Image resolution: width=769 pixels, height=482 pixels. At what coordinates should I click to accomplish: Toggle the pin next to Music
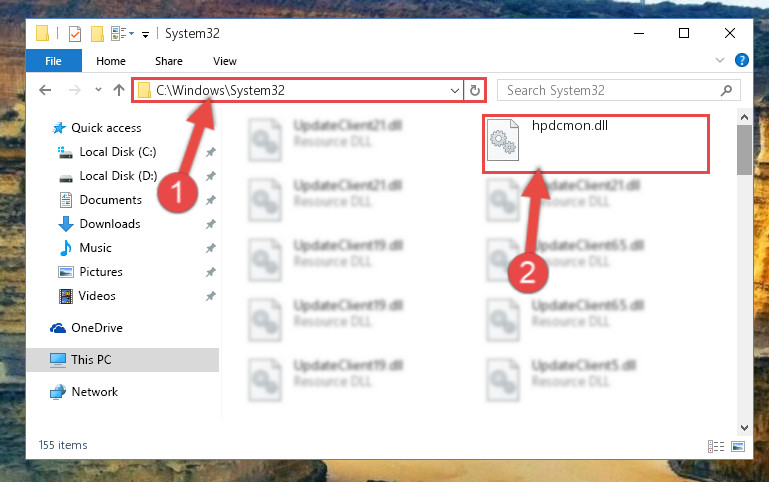click(210, 248)
